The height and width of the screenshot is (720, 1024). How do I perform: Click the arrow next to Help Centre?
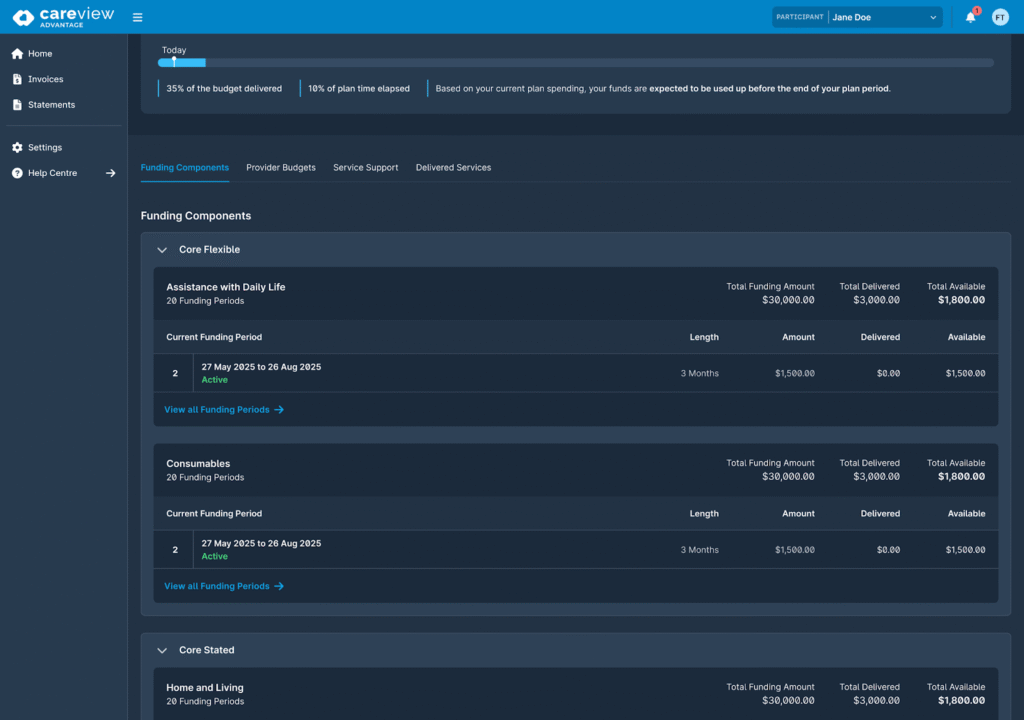[111, 173]
